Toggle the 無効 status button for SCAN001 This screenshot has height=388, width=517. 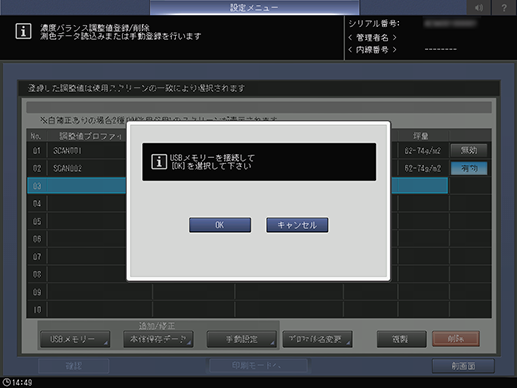tap(469, 151)
